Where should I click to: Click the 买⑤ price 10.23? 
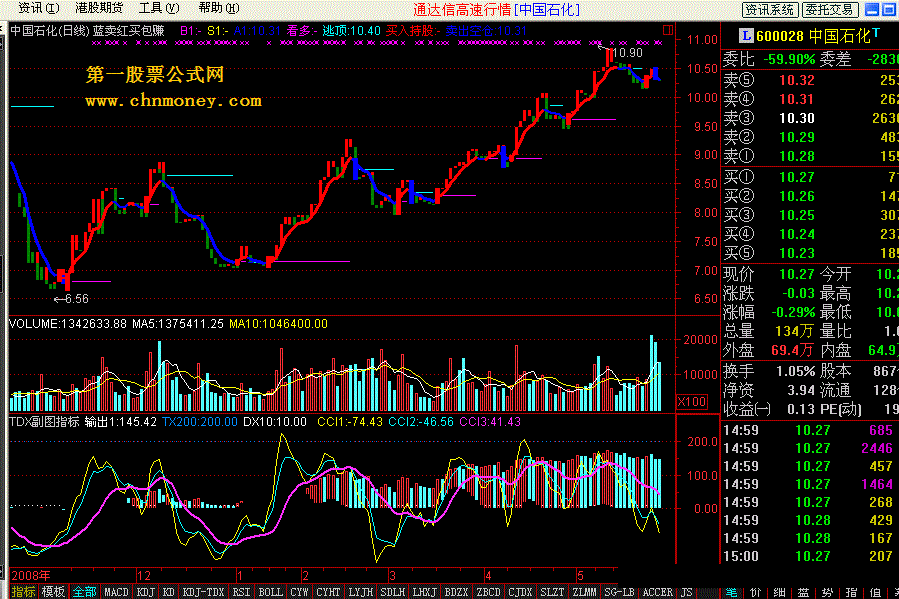(796, 253)
